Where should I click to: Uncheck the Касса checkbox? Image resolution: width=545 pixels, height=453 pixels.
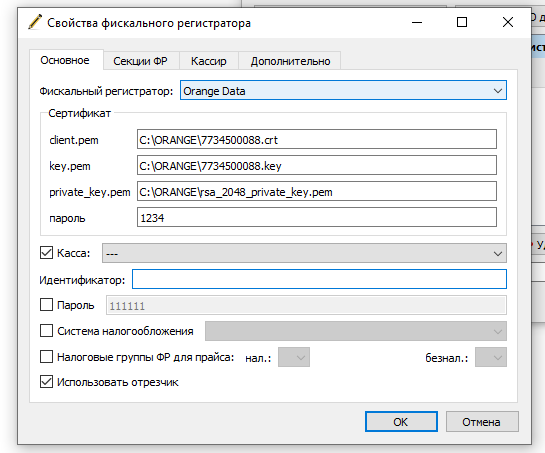46,253
